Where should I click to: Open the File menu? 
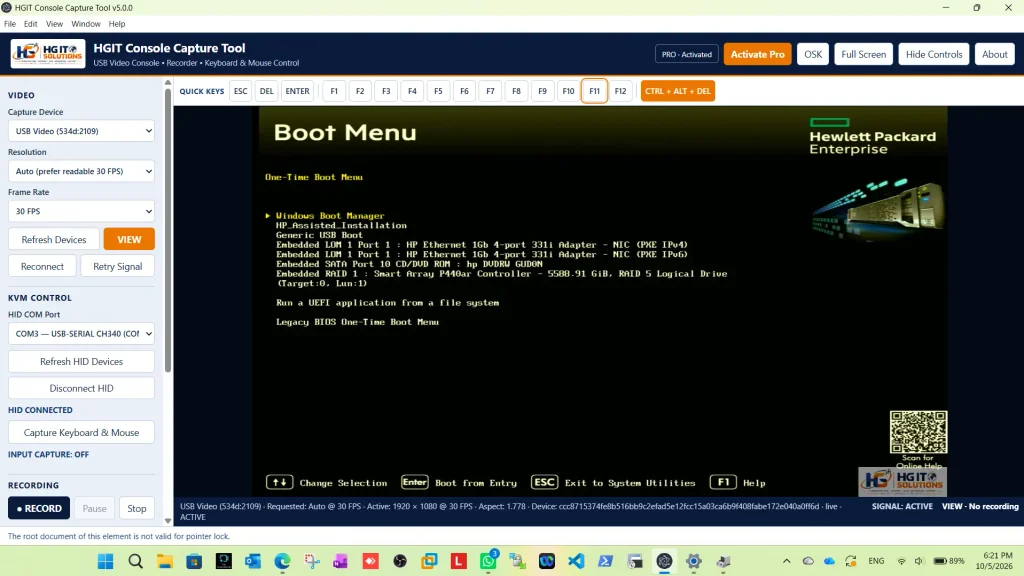[10, 24]
